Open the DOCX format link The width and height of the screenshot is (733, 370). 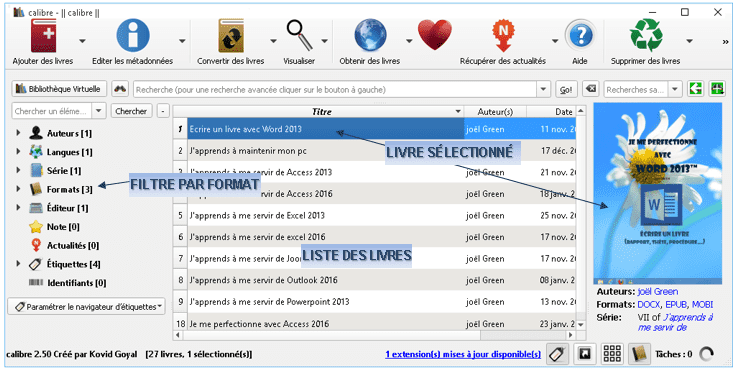pyautogui.click(x=649, y=305)
